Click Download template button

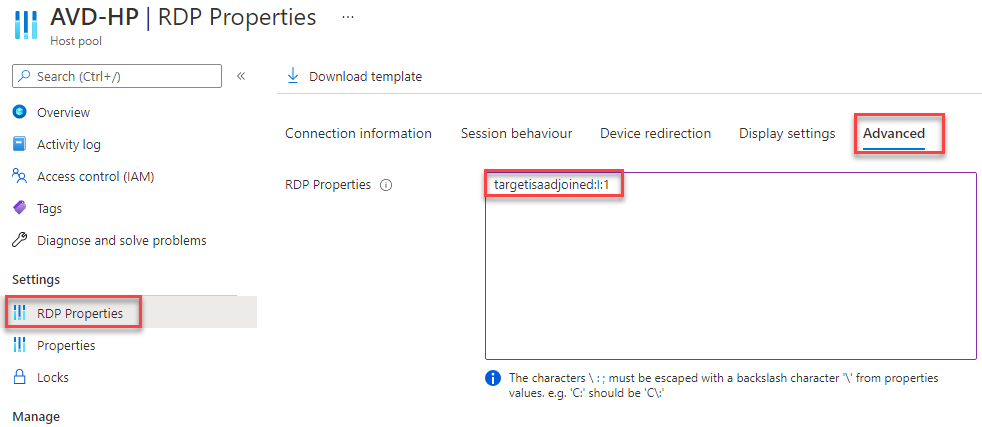[x=354, y=76]
